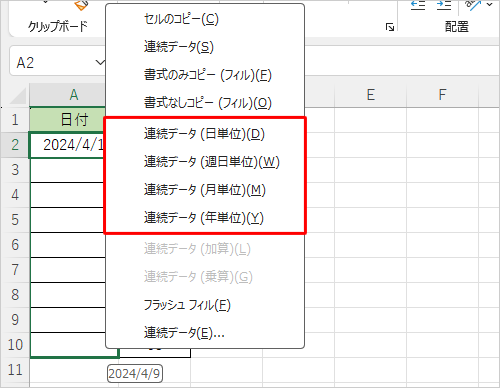This screenshot has width=500, height=388.
Task: Click cell A1 labeled 日付
Action: 68,120
